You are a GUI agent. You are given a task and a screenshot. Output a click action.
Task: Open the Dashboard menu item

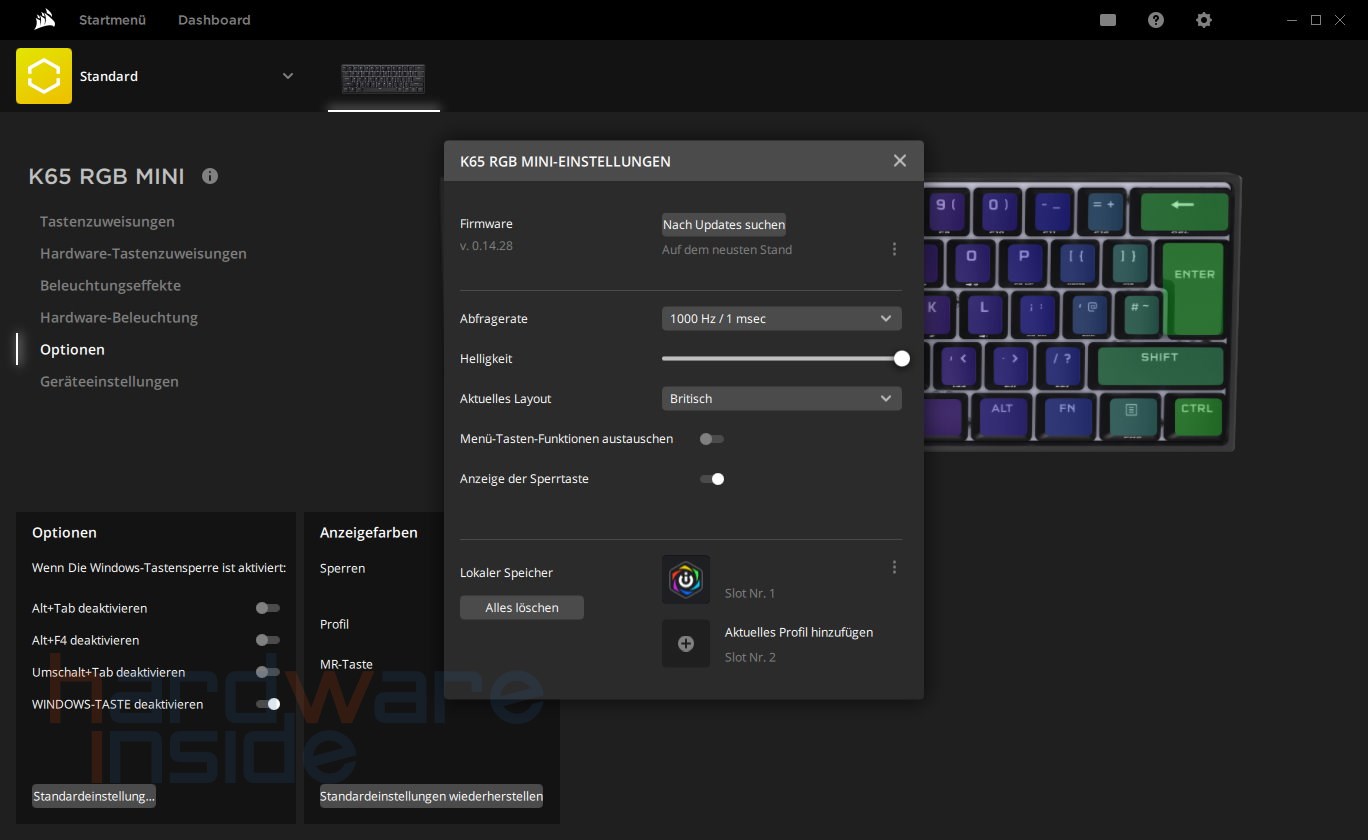click(213, 20)
